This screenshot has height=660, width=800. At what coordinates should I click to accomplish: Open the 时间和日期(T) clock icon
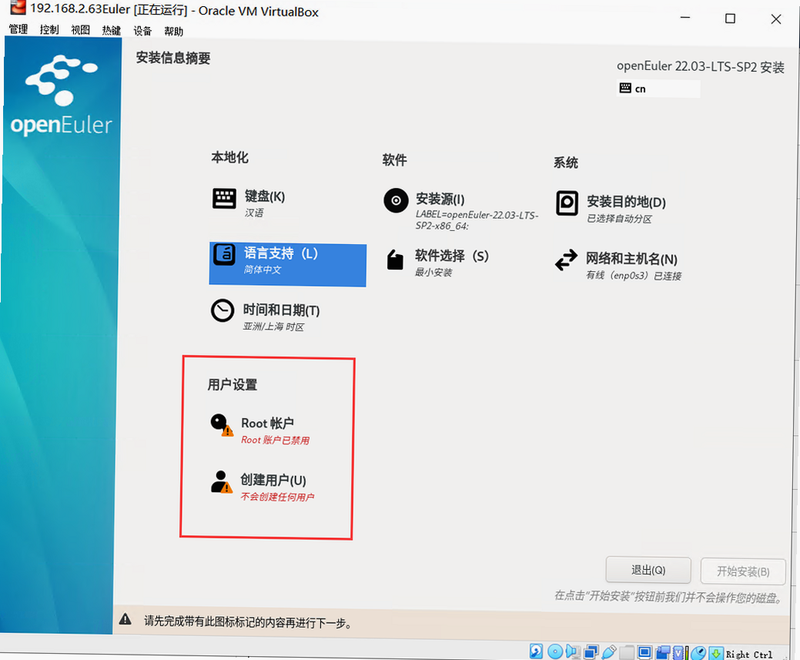pos(222,310)
